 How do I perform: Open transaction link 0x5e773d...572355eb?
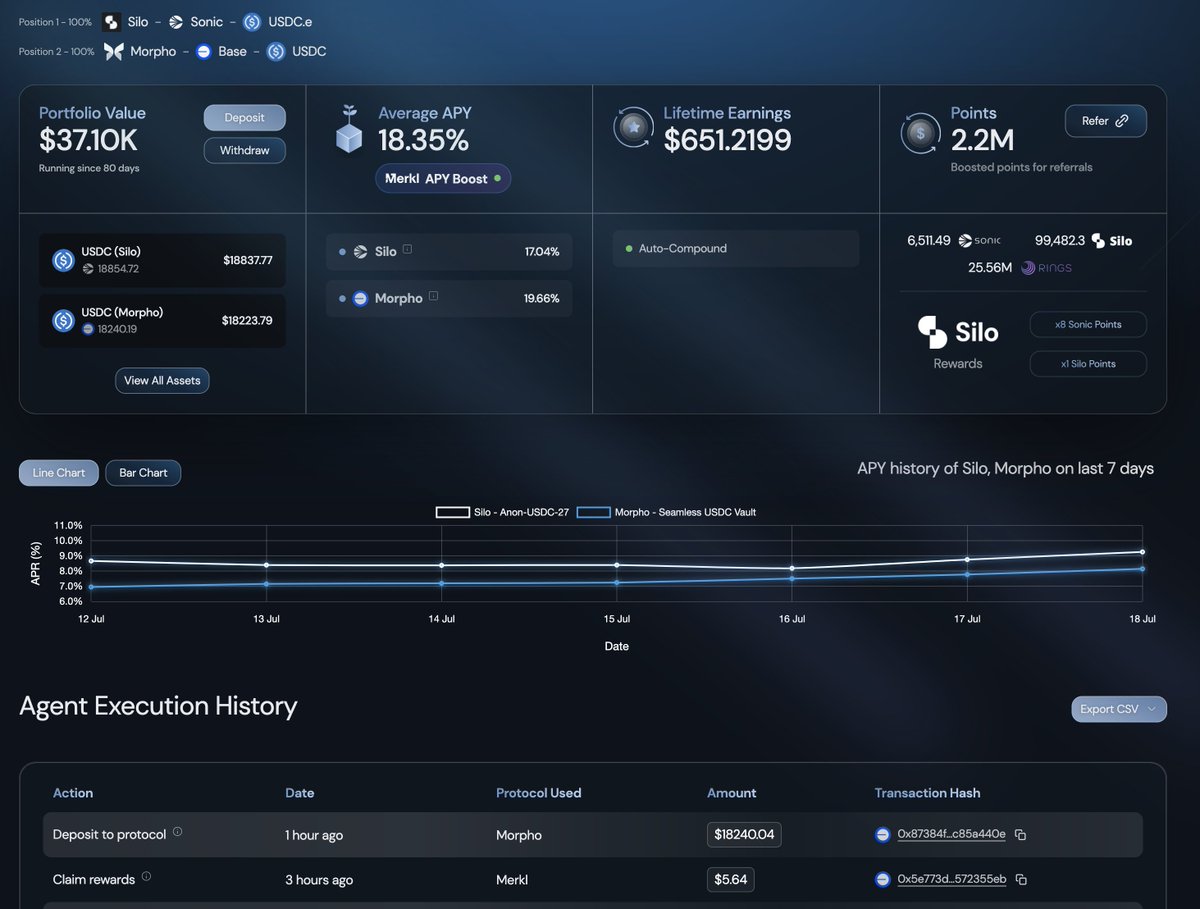click(x=951, y=880)
